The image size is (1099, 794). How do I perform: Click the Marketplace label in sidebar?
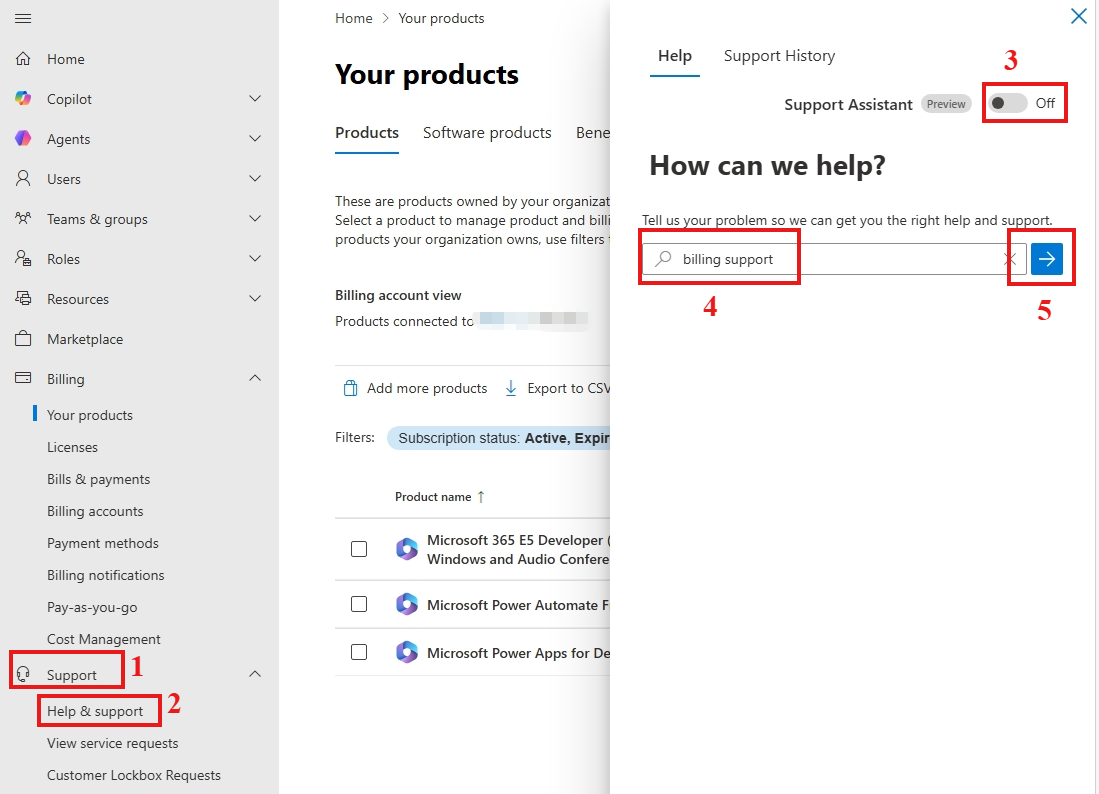(85, 339)
